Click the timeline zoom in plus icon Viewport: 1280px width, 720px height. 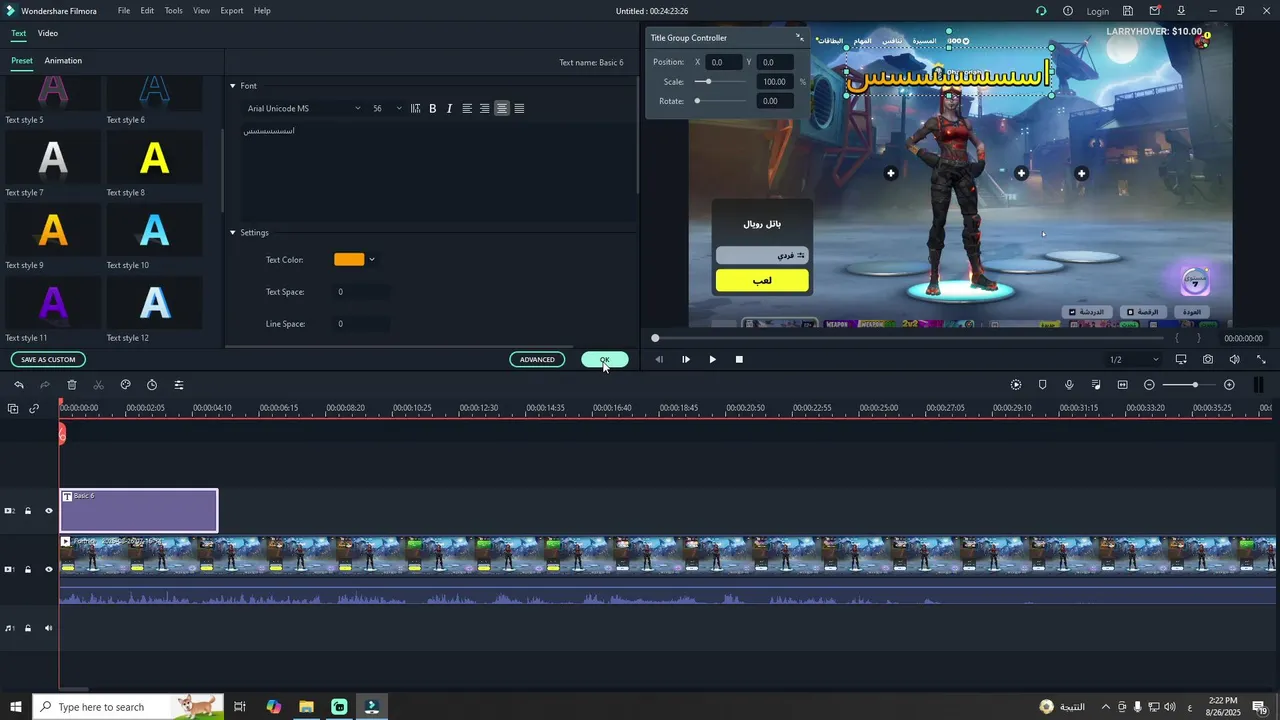click(1229, 385)
